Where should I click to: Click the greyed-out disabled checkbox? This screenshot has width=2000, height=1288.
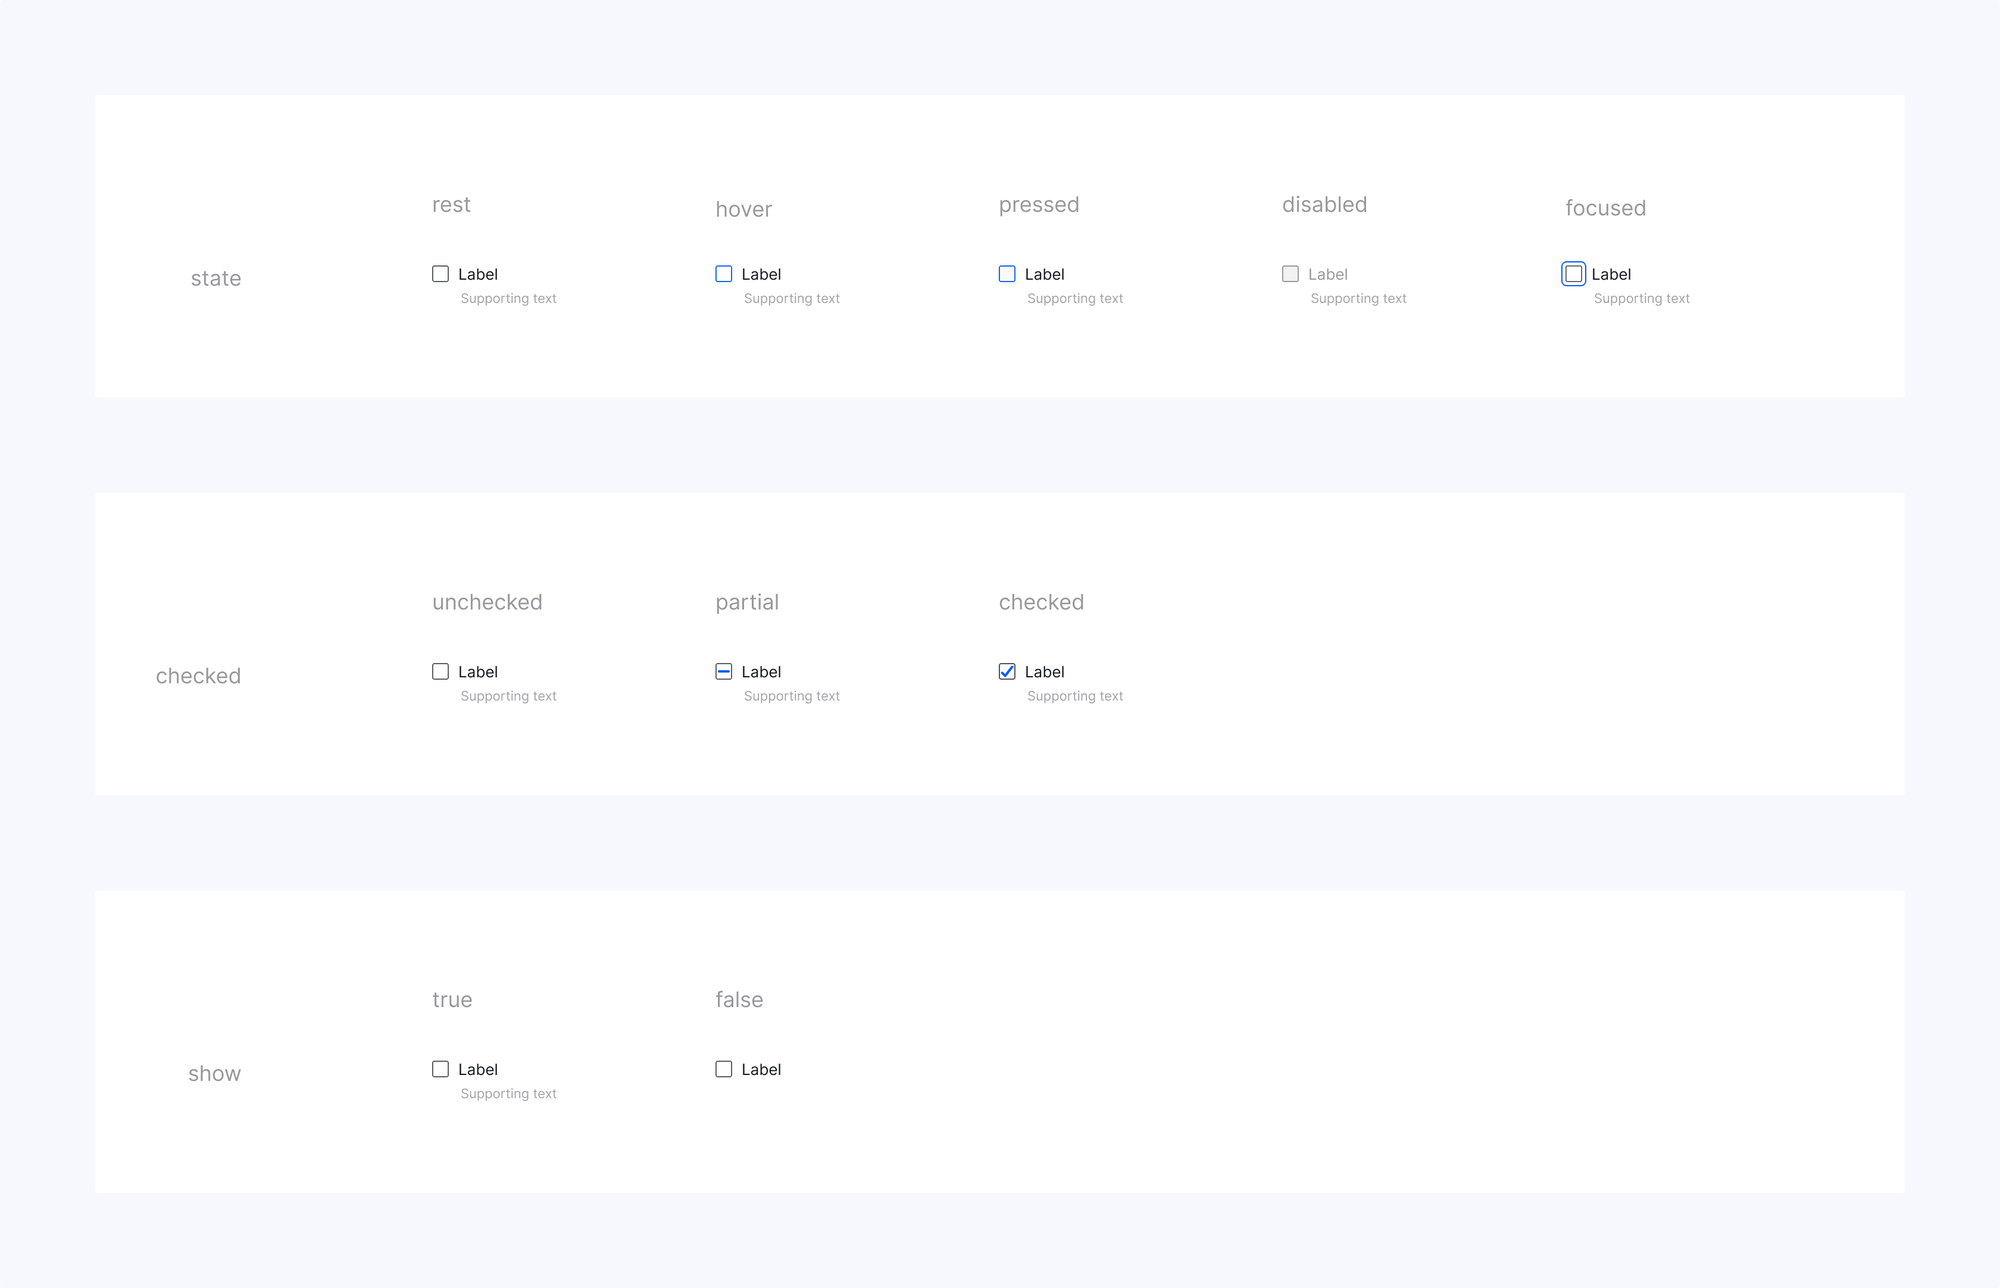(1290, 274)
